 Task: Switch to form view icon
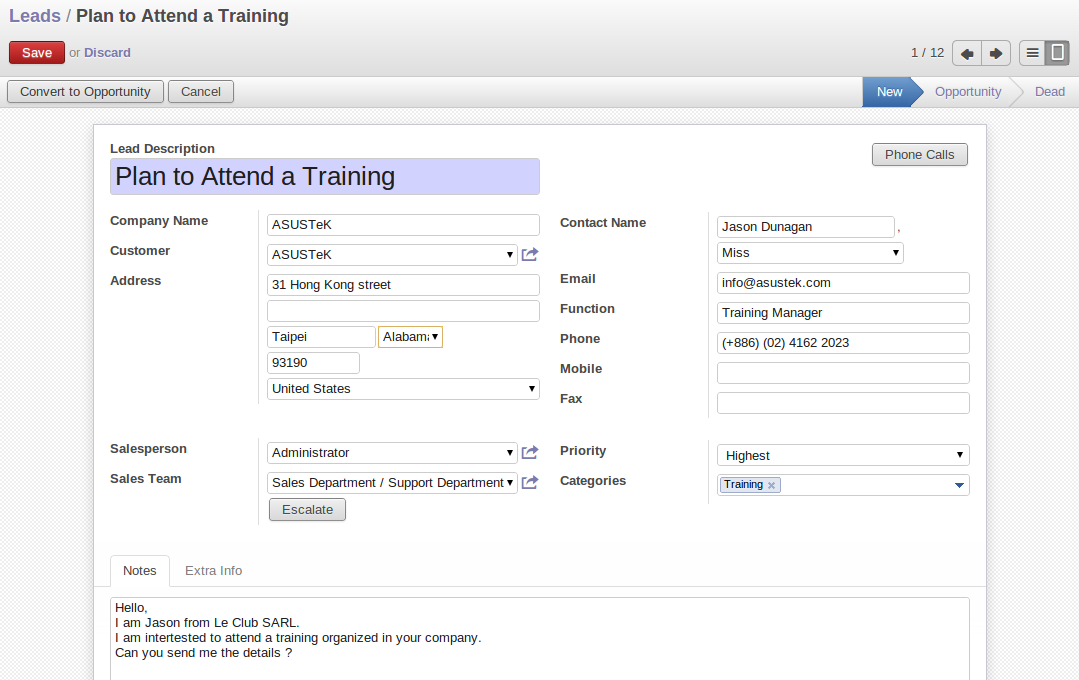coord(1057,53)
